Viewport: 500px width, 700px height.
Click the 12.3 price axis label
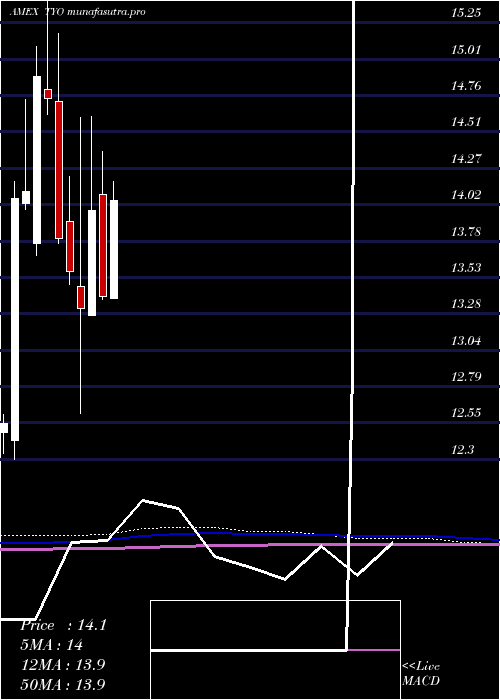click(462, 450)
